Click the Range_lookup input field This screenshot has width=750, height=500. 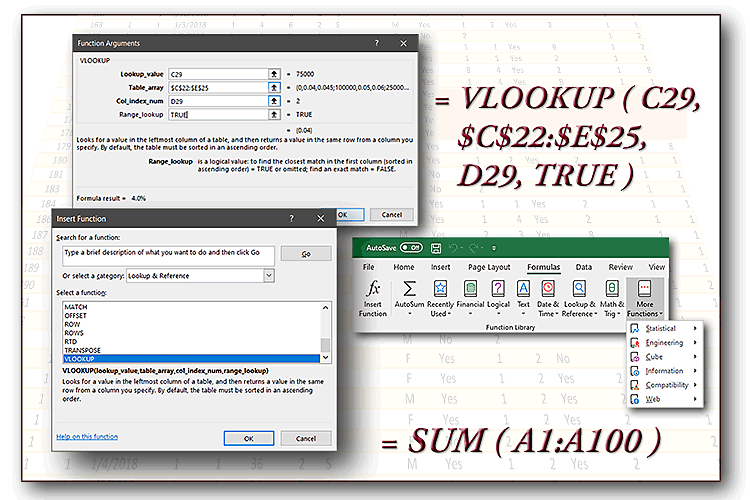coord(218,114)
